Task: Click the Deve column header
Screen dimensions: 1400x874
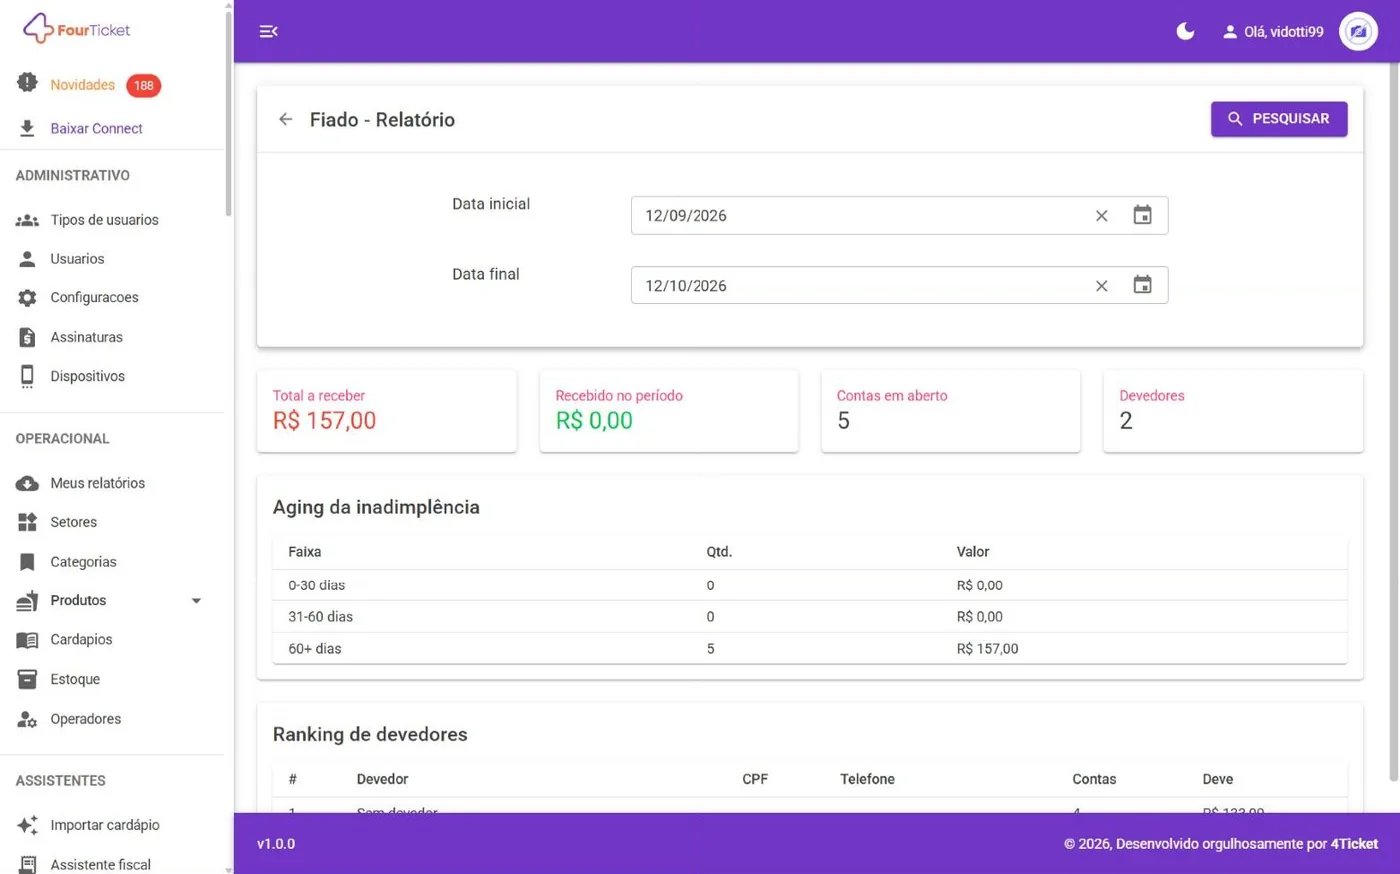Action: click(x=1218, y=779)
